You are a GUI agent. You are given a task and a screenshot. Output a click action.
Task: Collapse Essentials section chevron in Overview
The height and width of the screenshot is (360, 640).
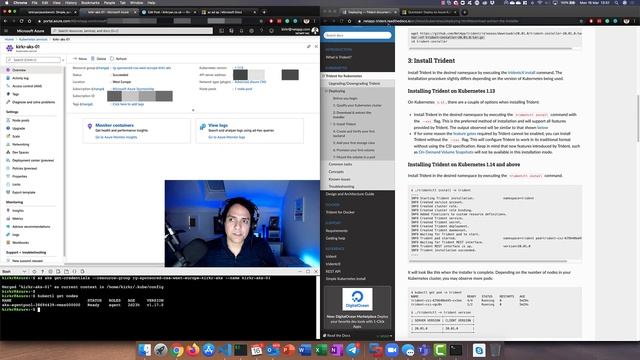tap(193, 110)
